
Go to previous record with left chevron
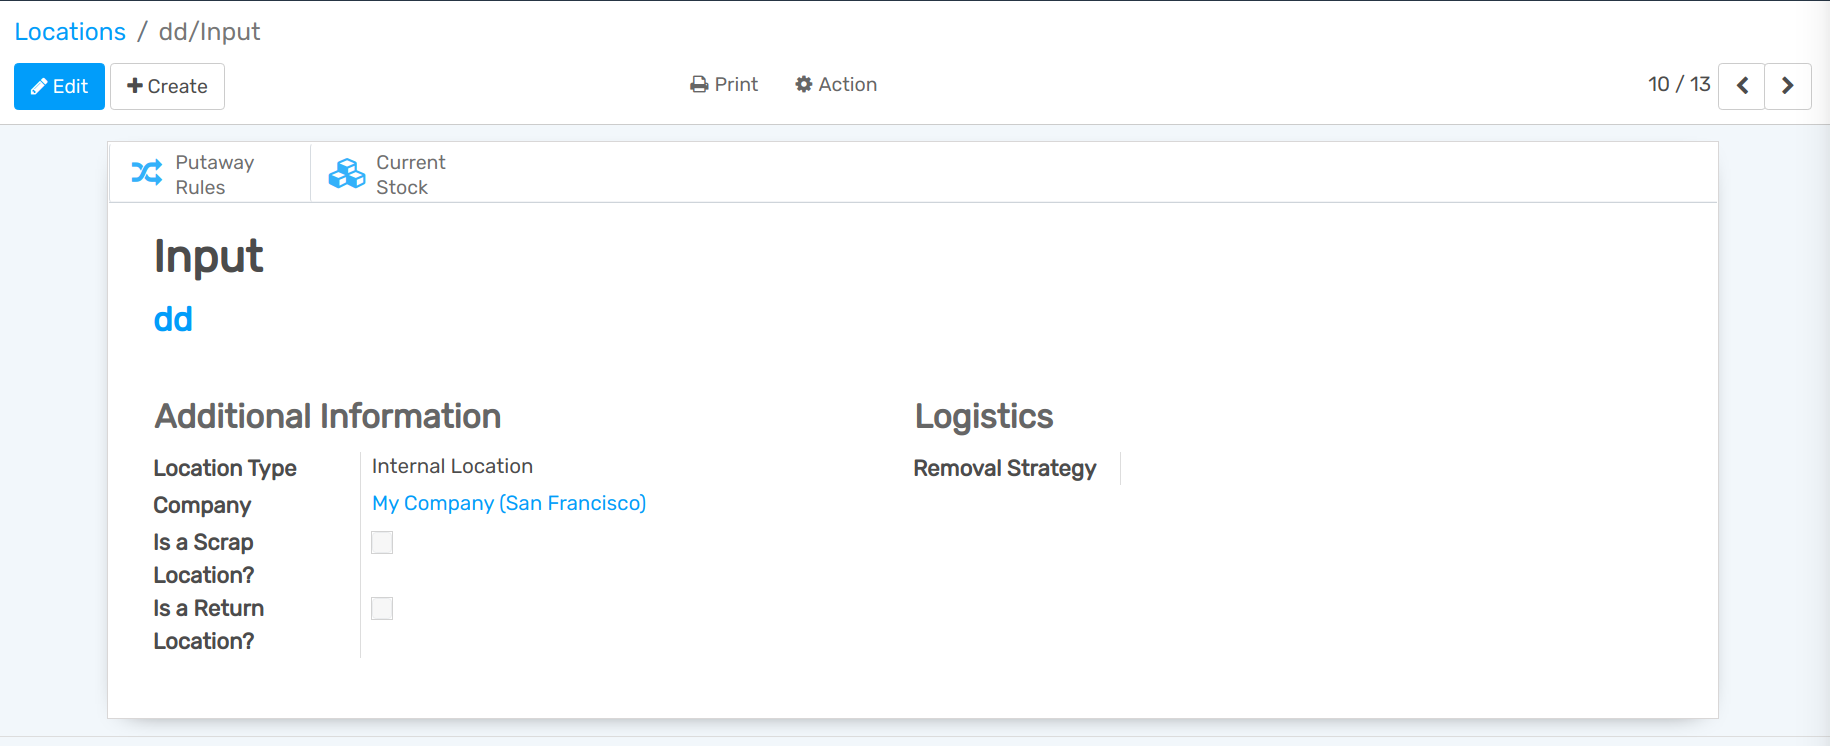point(1742,86)
